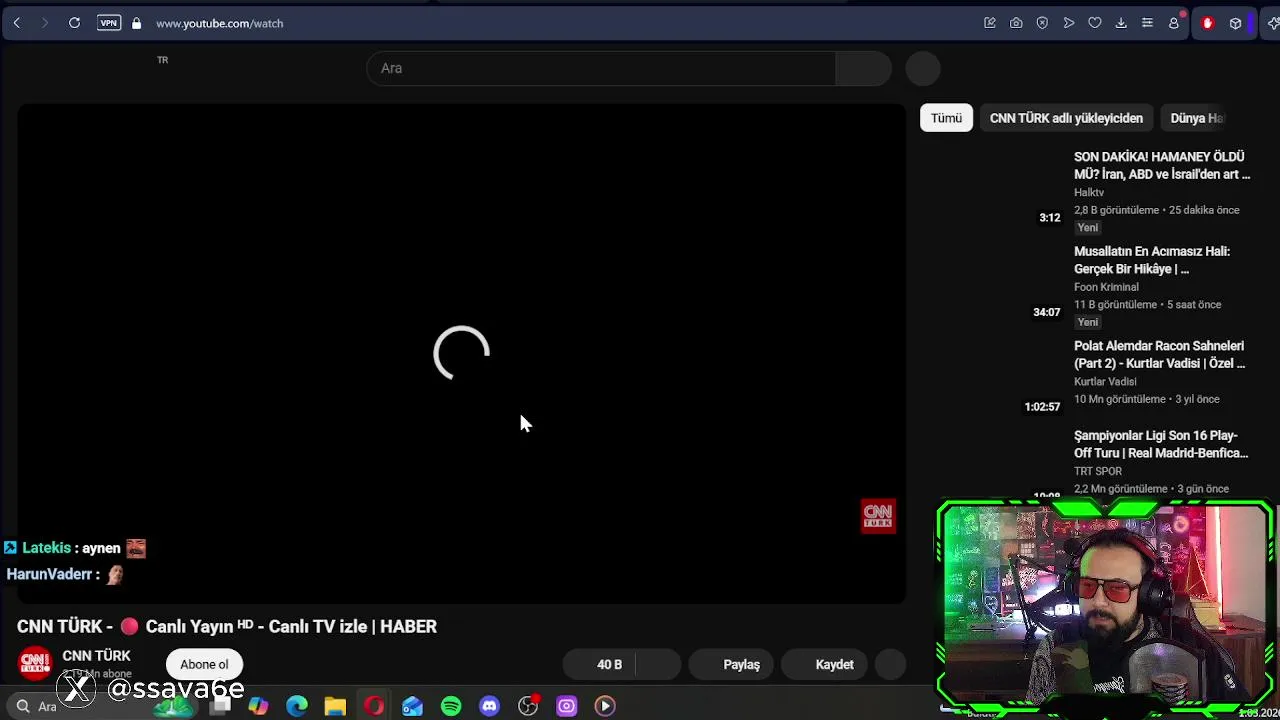Reload the YouTube page
The width and height of the screenshot is (1280, 720).
[x=74, y=23]
